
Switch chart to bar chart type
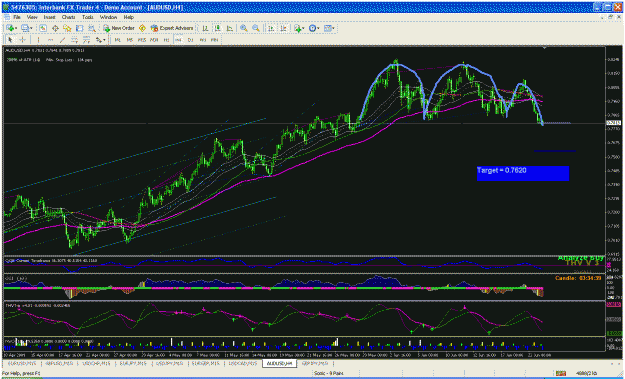[x=205, y=28]
